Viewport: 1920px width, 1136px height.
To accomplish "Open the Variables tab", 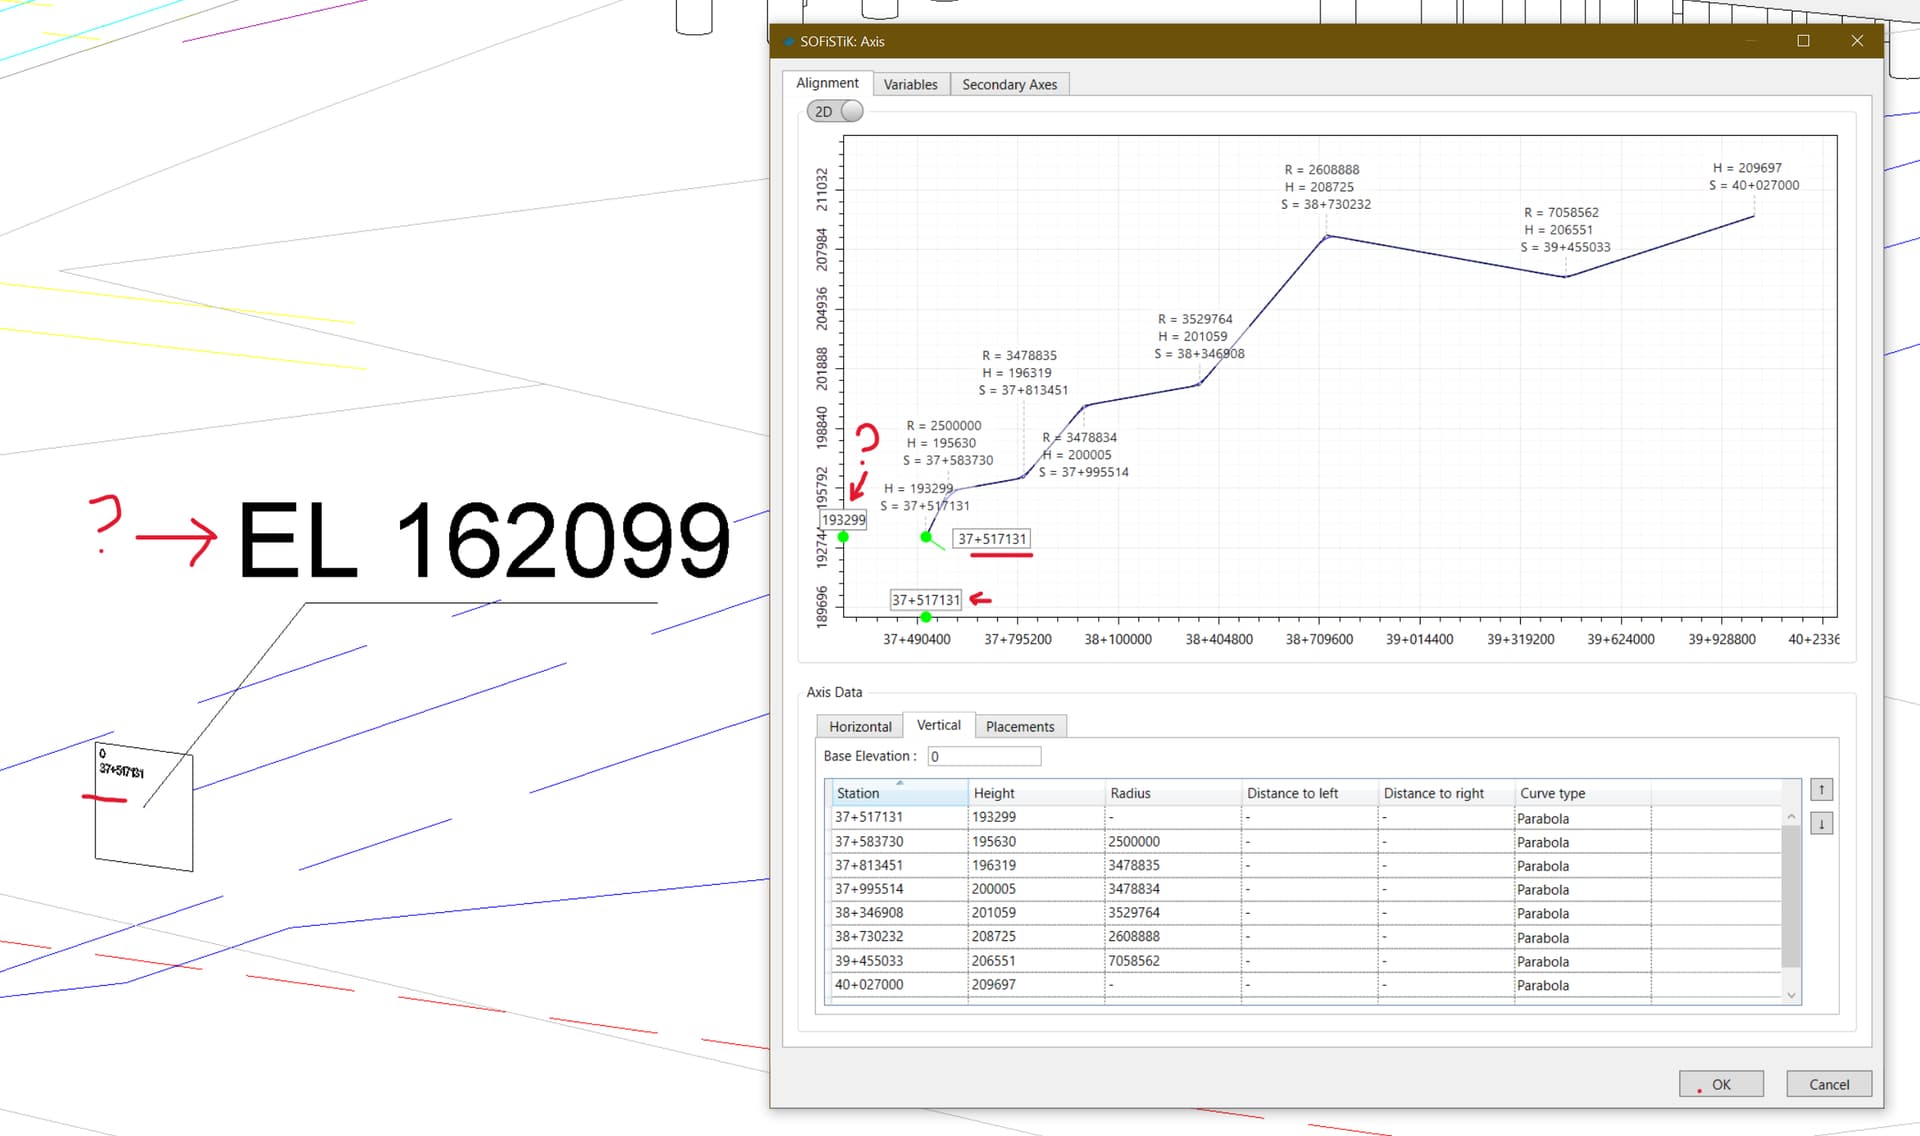I will tap(910, 84).
